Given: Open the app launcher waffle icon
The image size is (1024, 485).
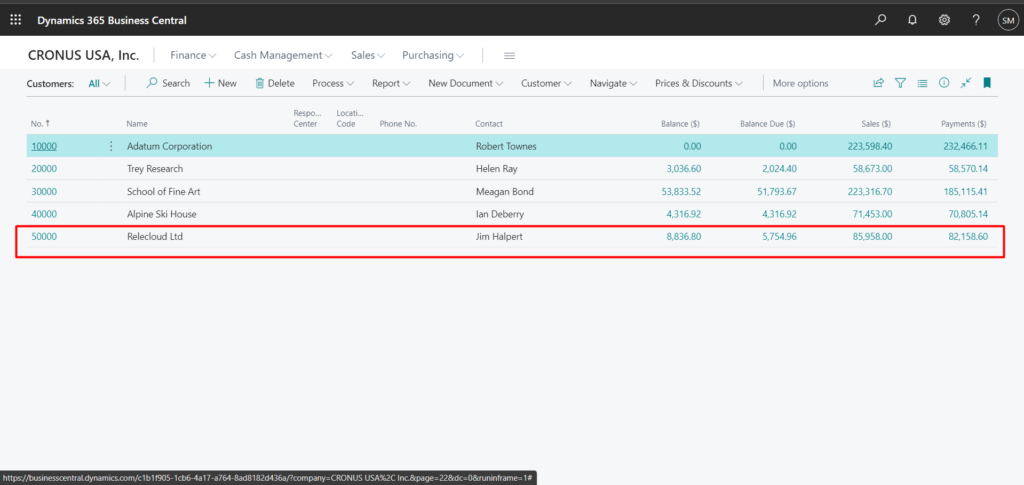Looking at the screenshot, I should (x=16, y=20).
